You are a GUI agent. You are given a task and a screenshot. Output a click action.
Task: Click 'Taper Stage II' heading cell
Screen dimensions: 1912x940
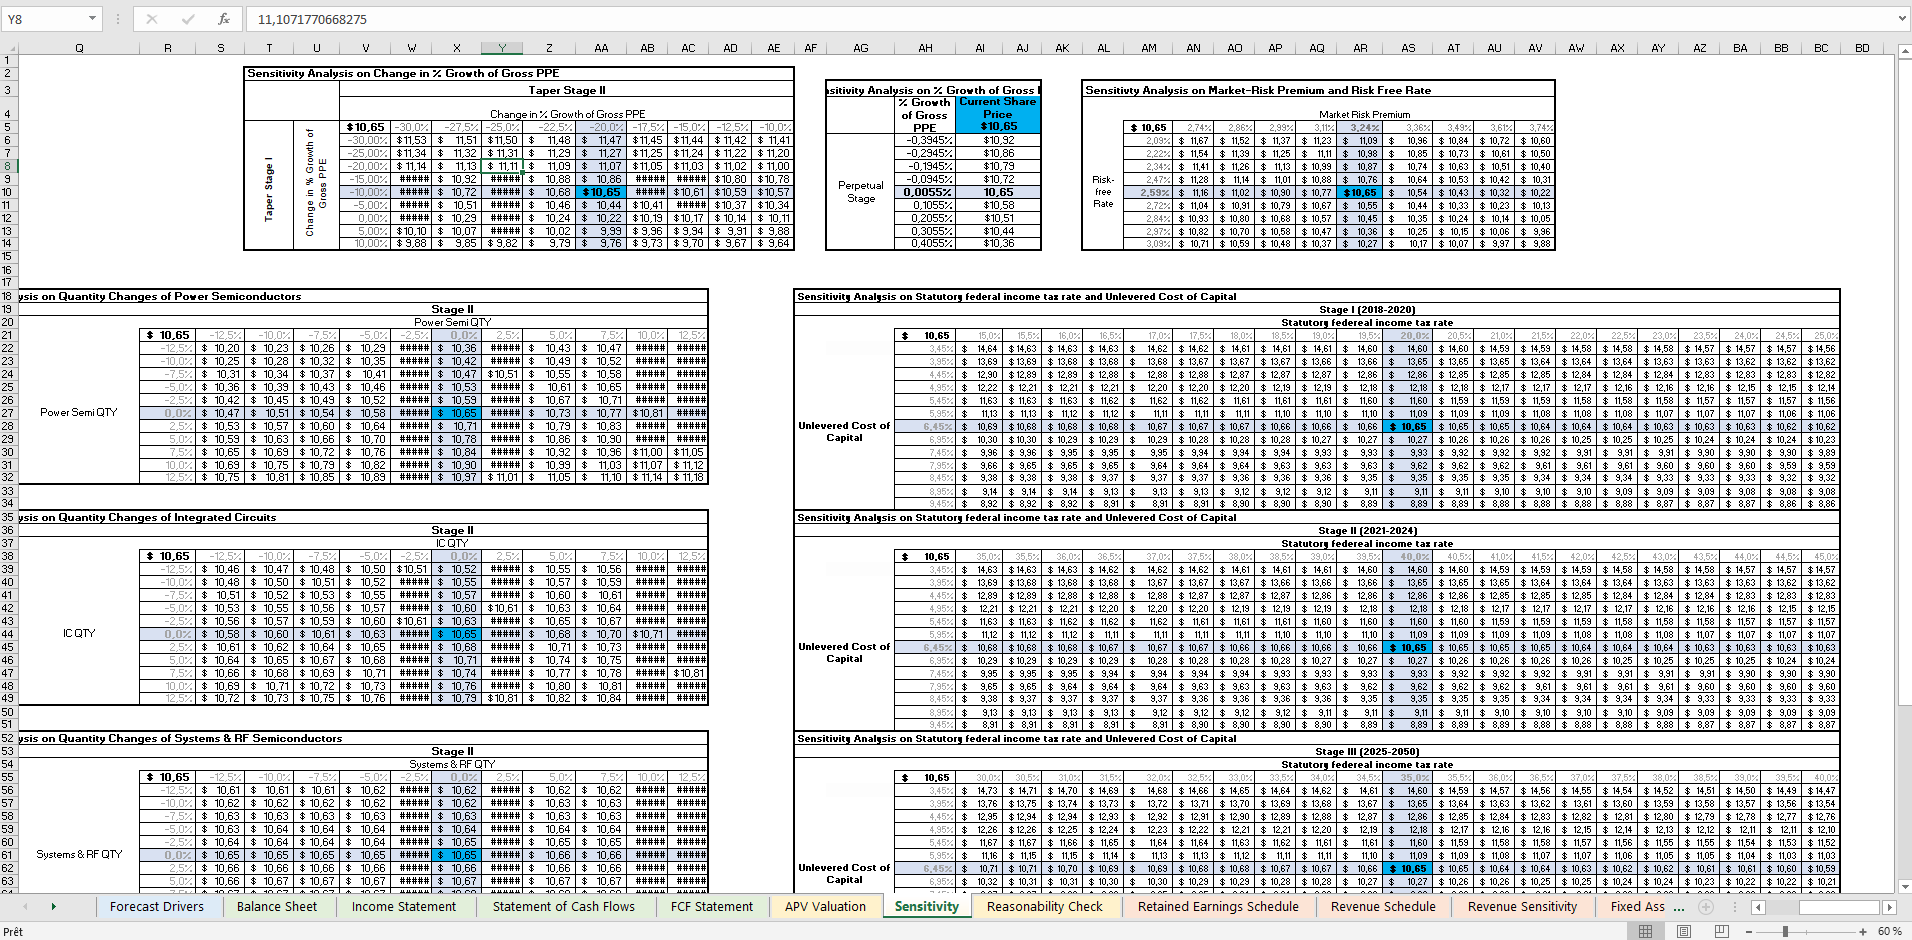coord(567,90)
